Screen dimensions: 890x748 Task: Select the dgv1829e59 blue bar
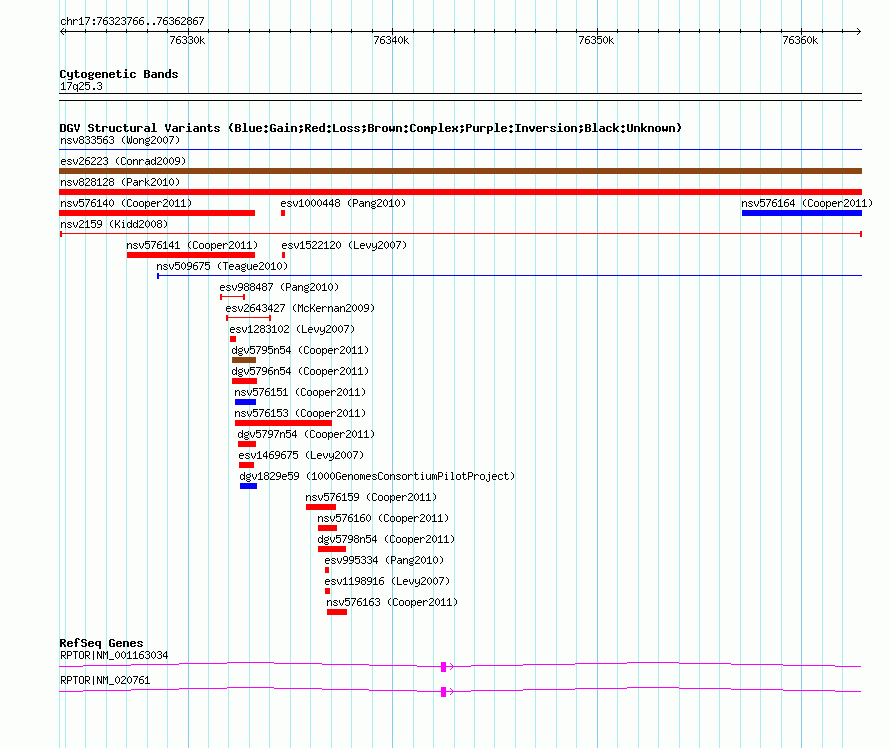tap(249, 486)
